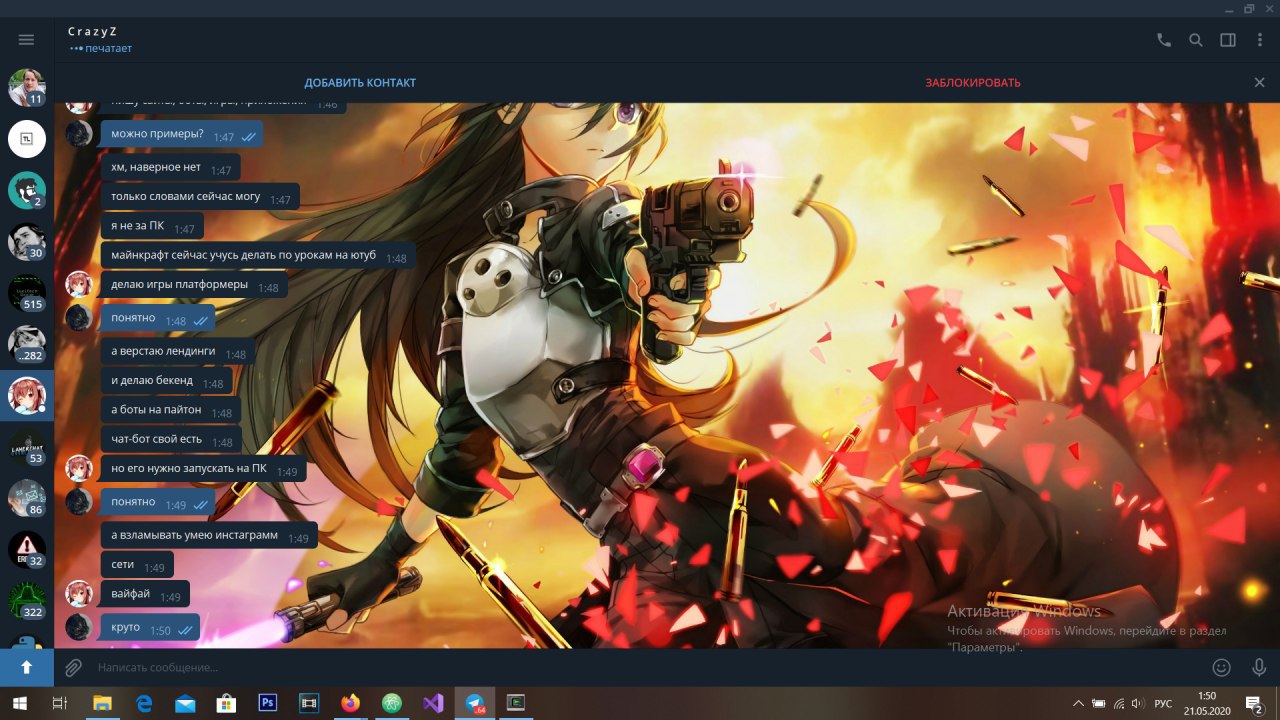1280x720 pixels.
Task: Click message 'делаю игры платформеры'
Action: coord(194,286)
